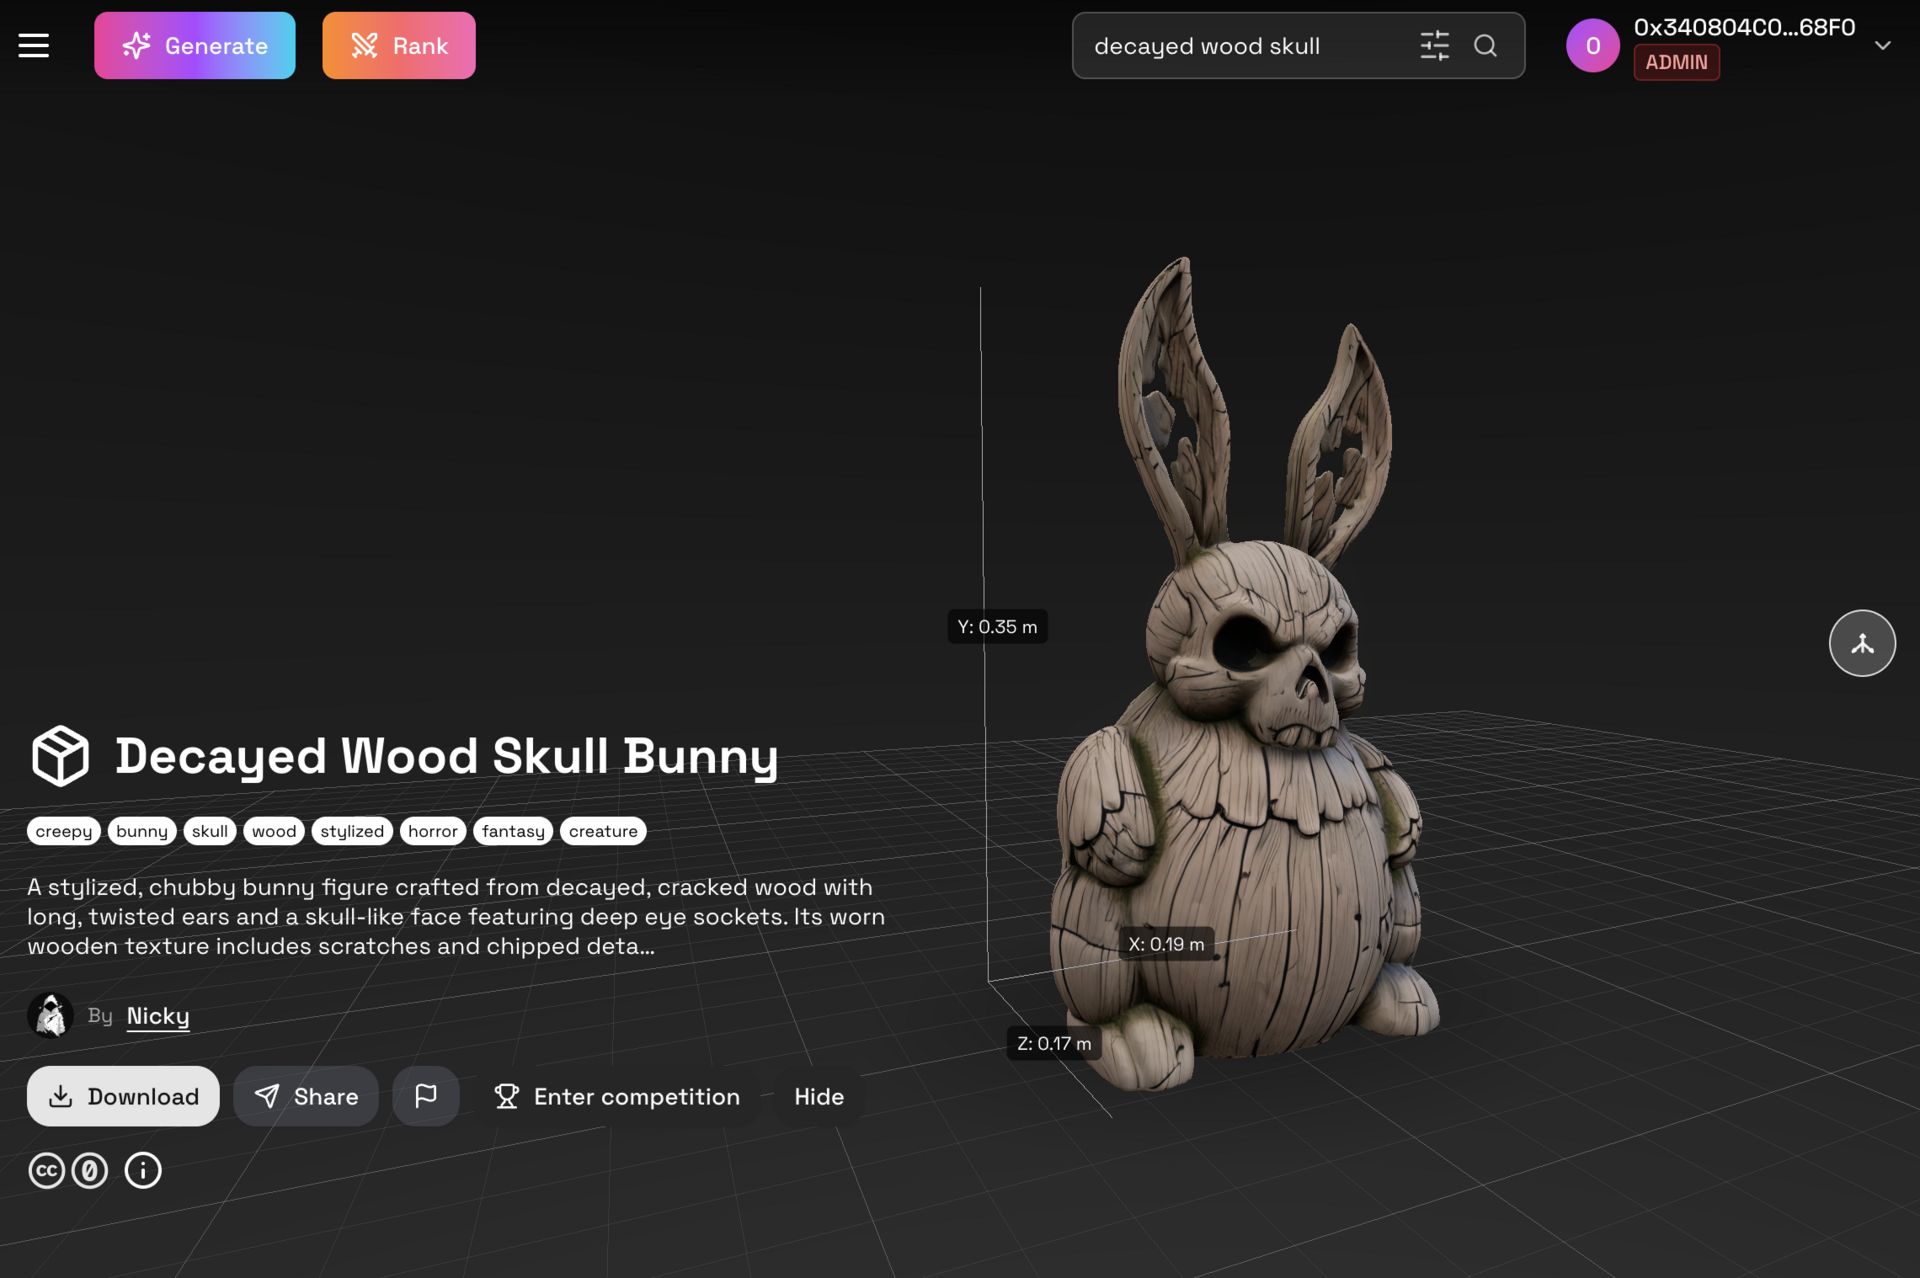Open the model info icon
Viewport: 1920px width, 1278px height.
142,1170
